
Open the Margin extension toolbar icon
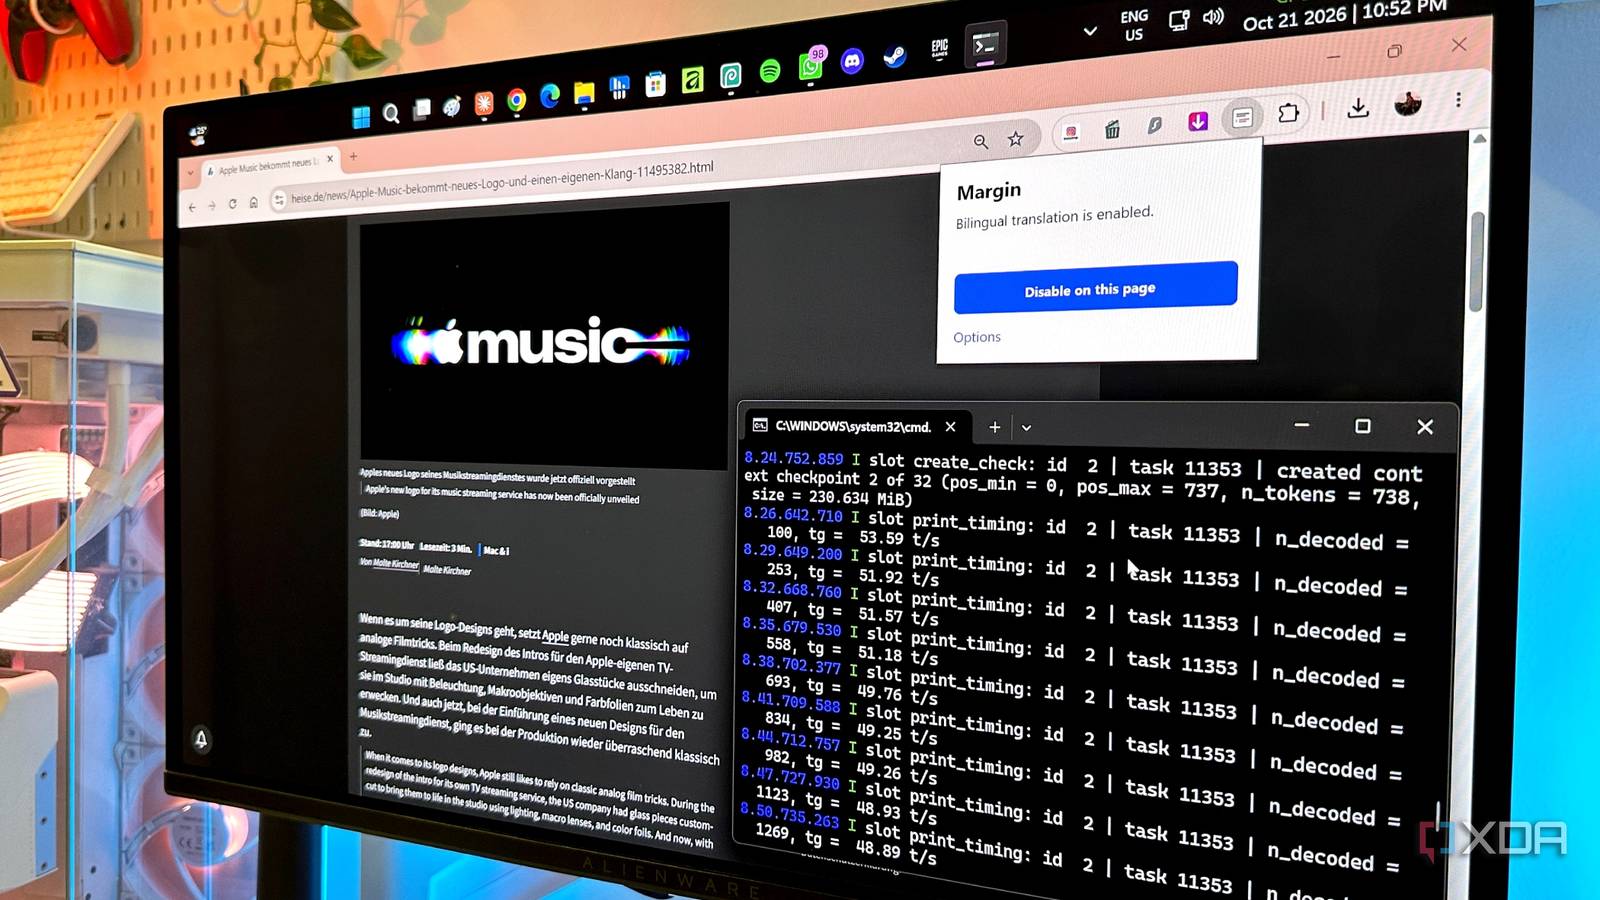1242,118
